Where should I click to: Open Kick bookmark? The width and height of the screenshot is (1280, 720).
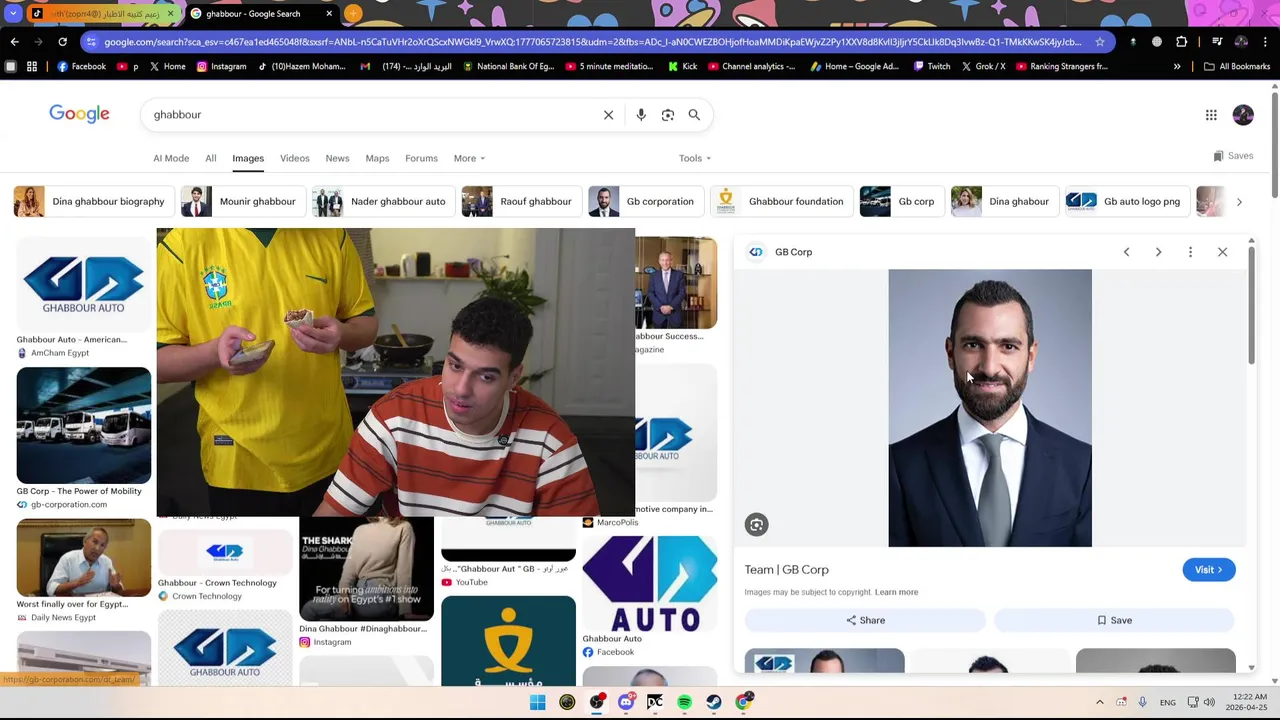682,67
